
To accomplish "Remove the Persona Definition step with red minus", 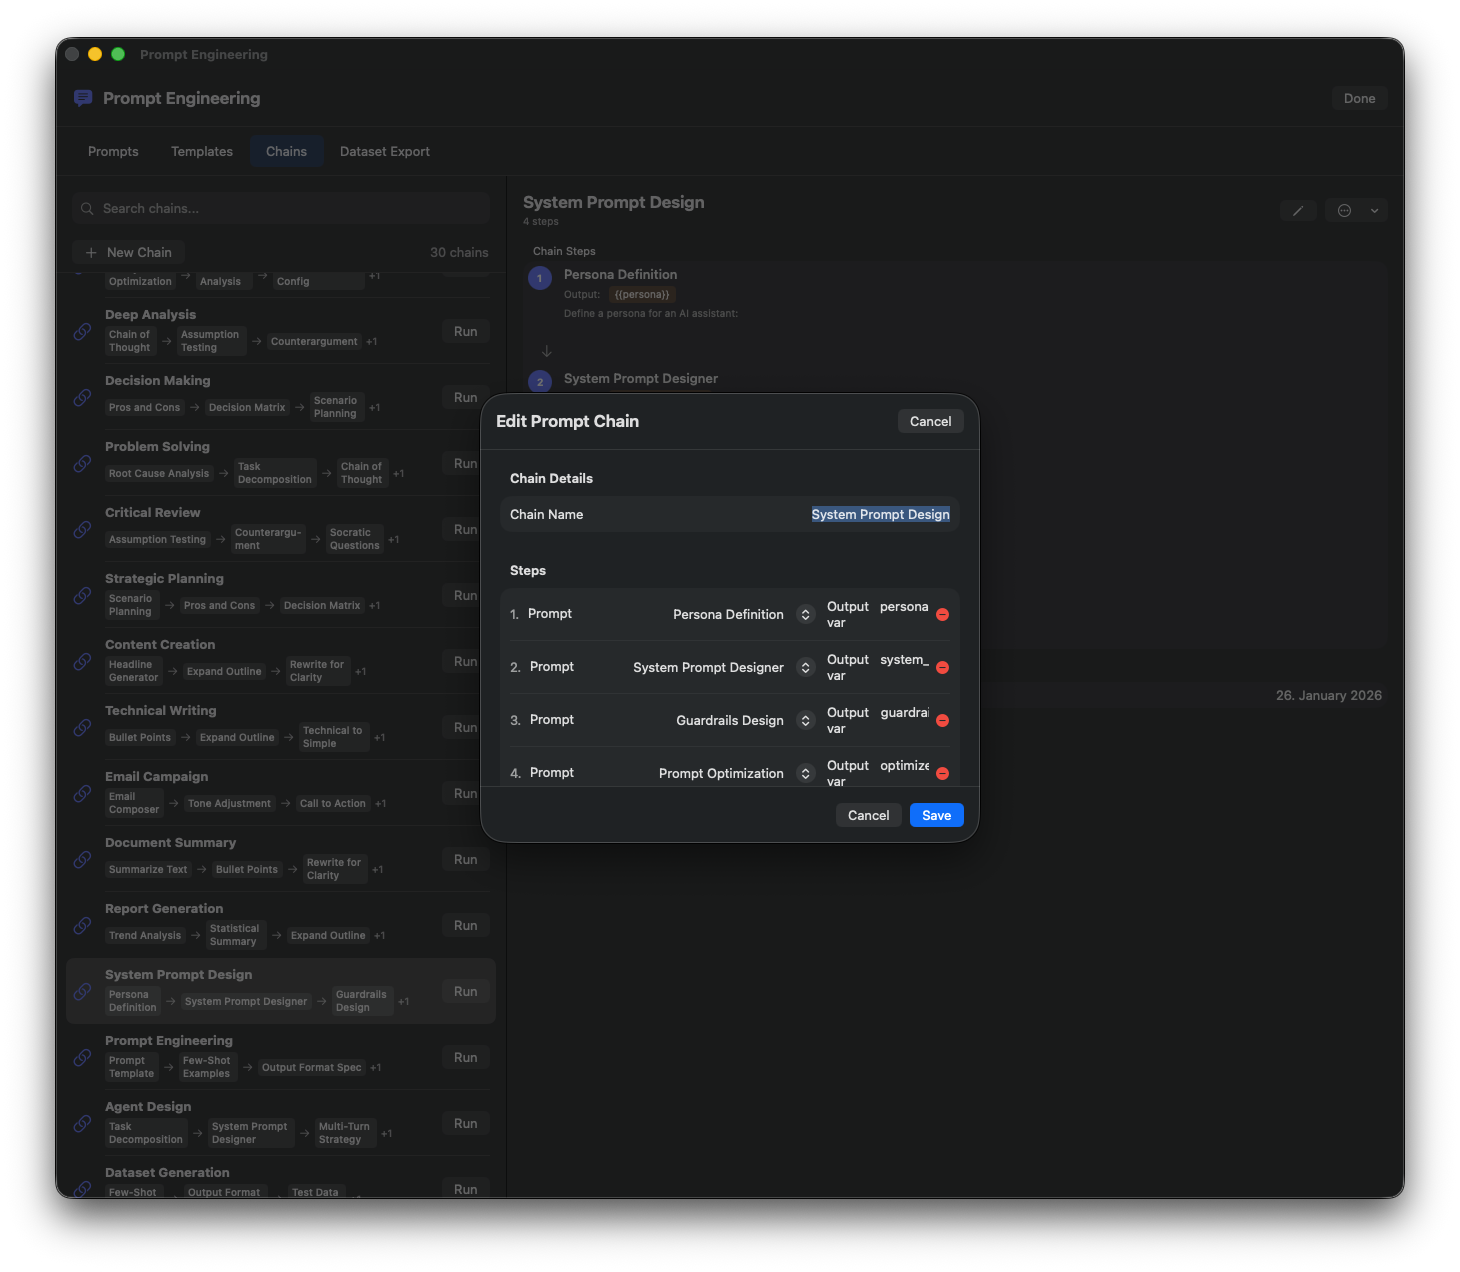I will (942, 615).
